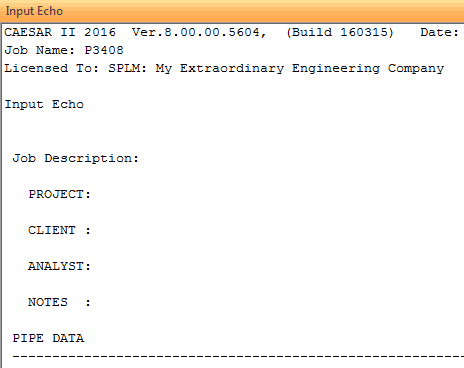Click the NOTES field line
The width and height of the screenshot is (464, 368).
[59, 302]
